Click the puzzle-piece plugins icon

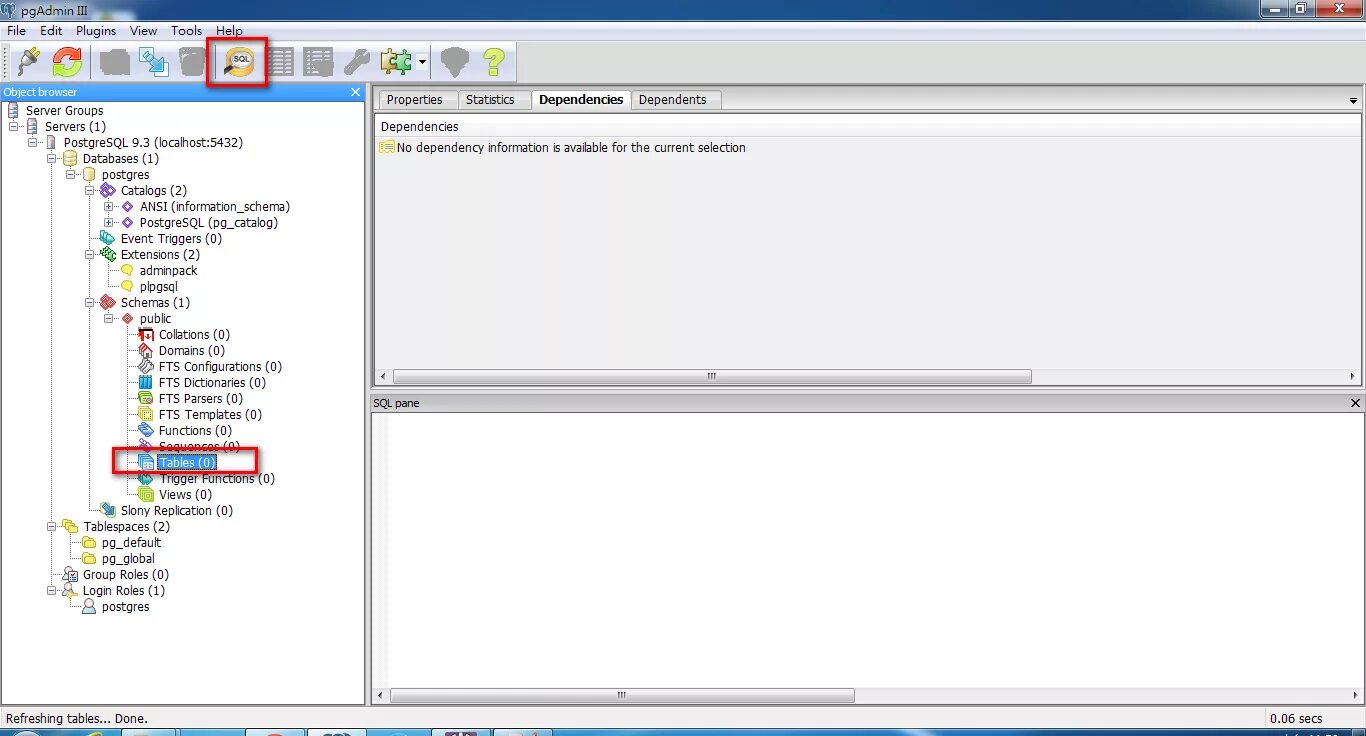[x=396, y=62]
